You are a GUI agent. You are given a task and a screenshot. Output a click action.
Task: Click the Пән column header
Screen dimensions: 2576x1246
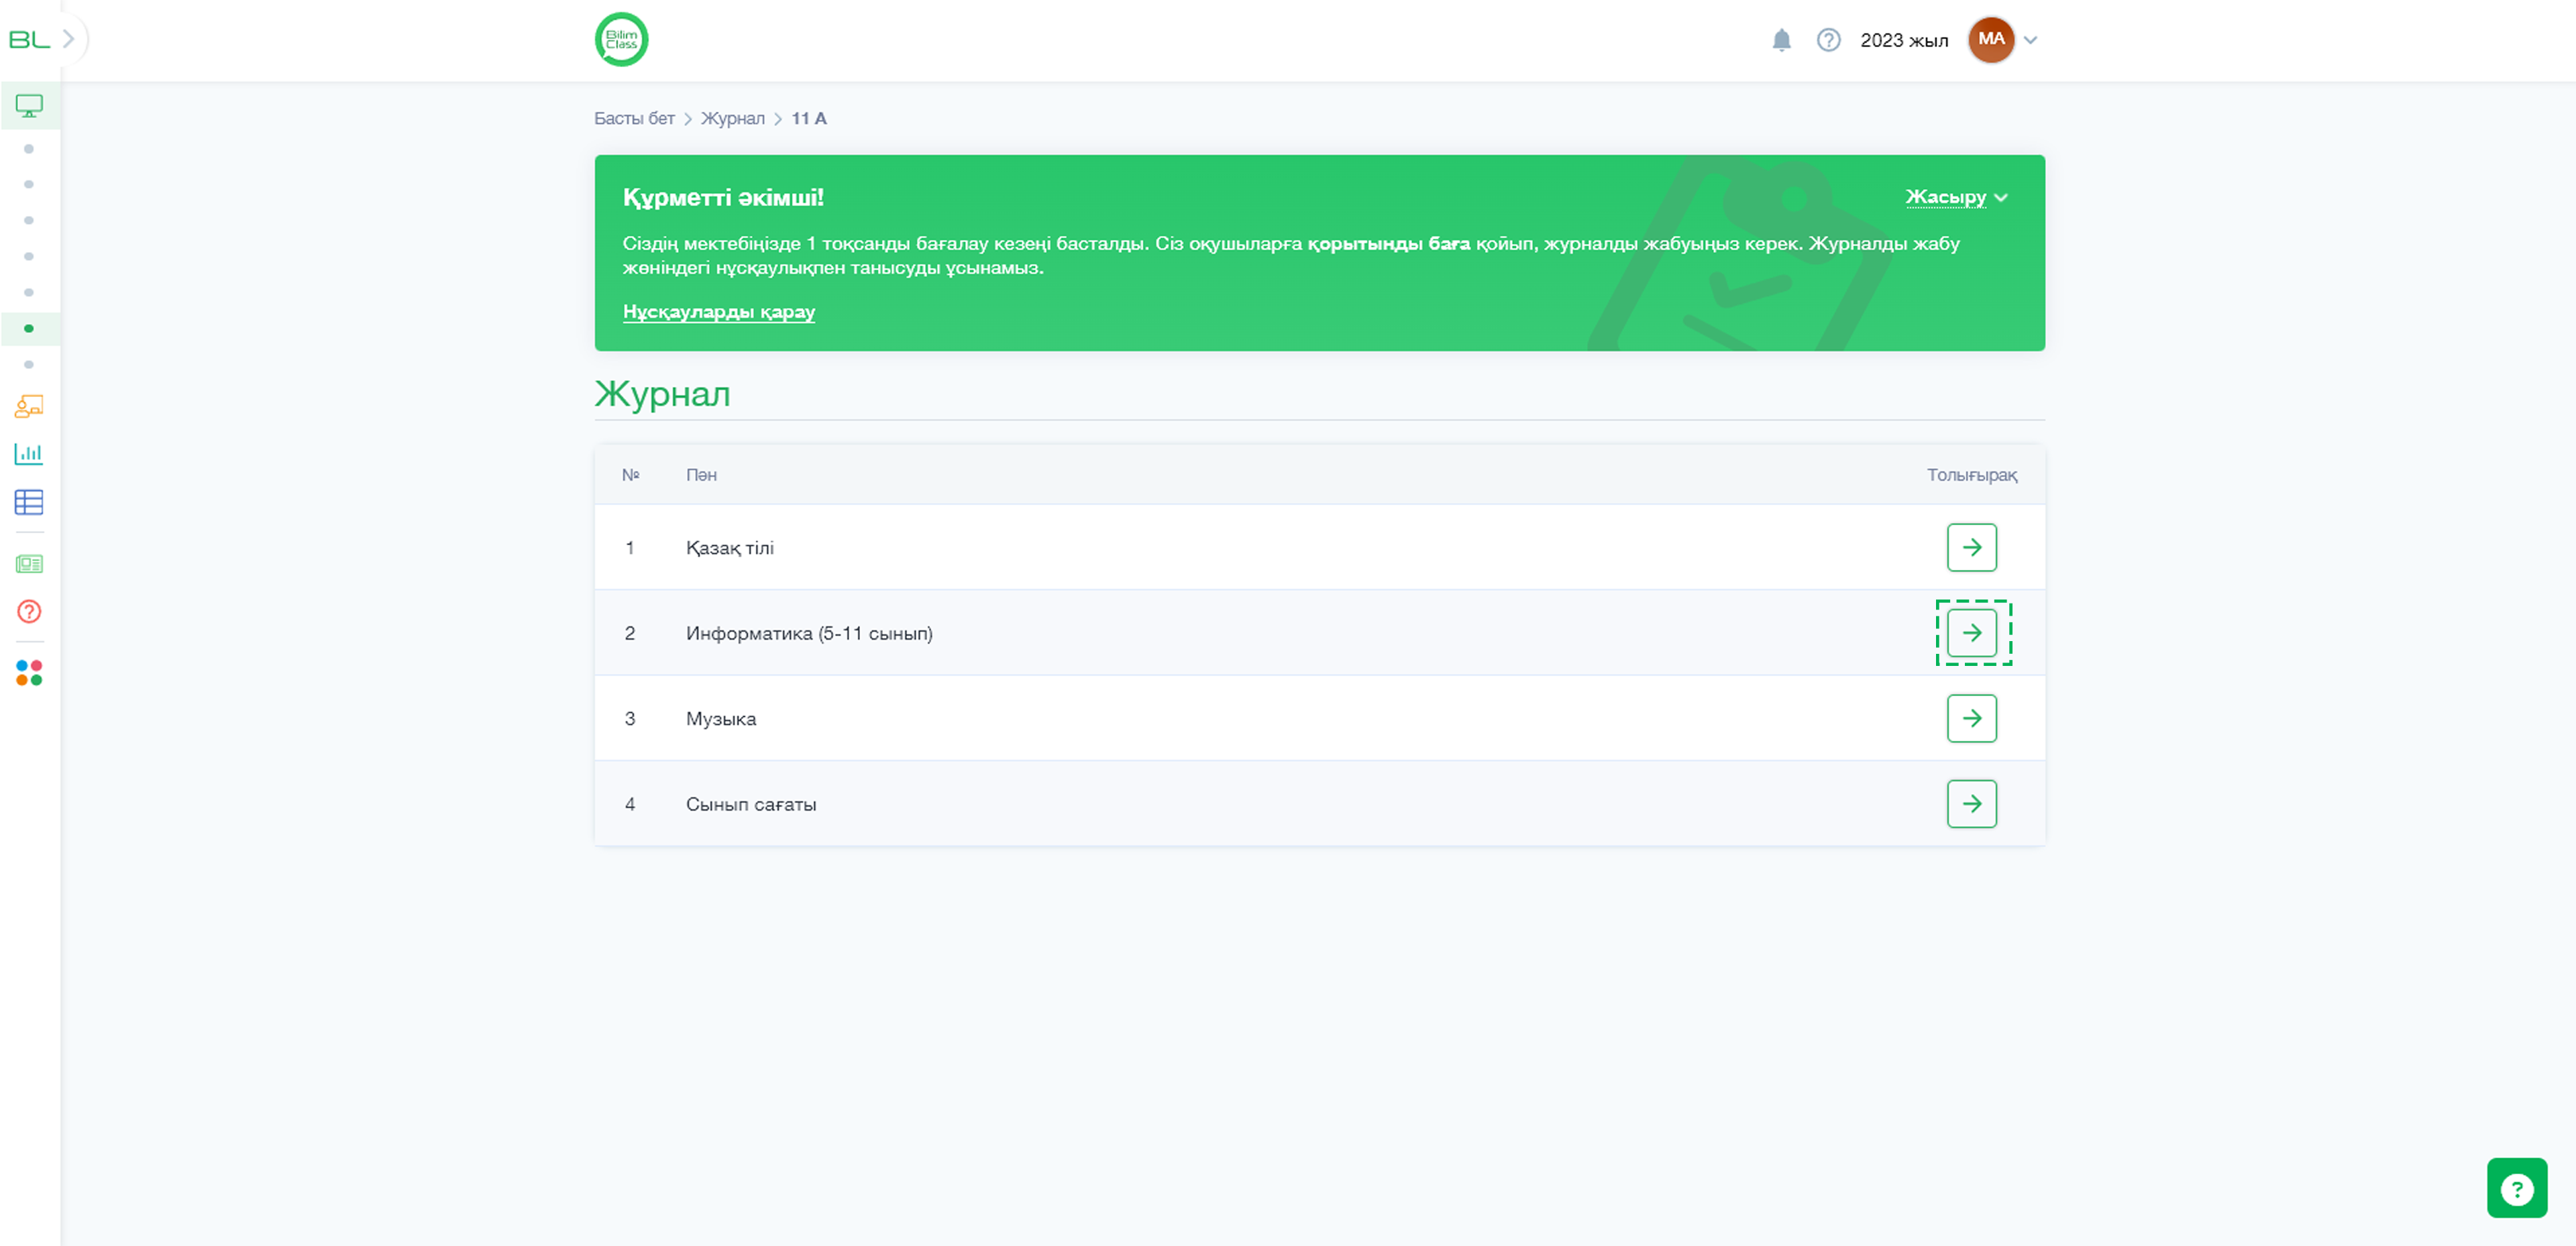(701, 475)
